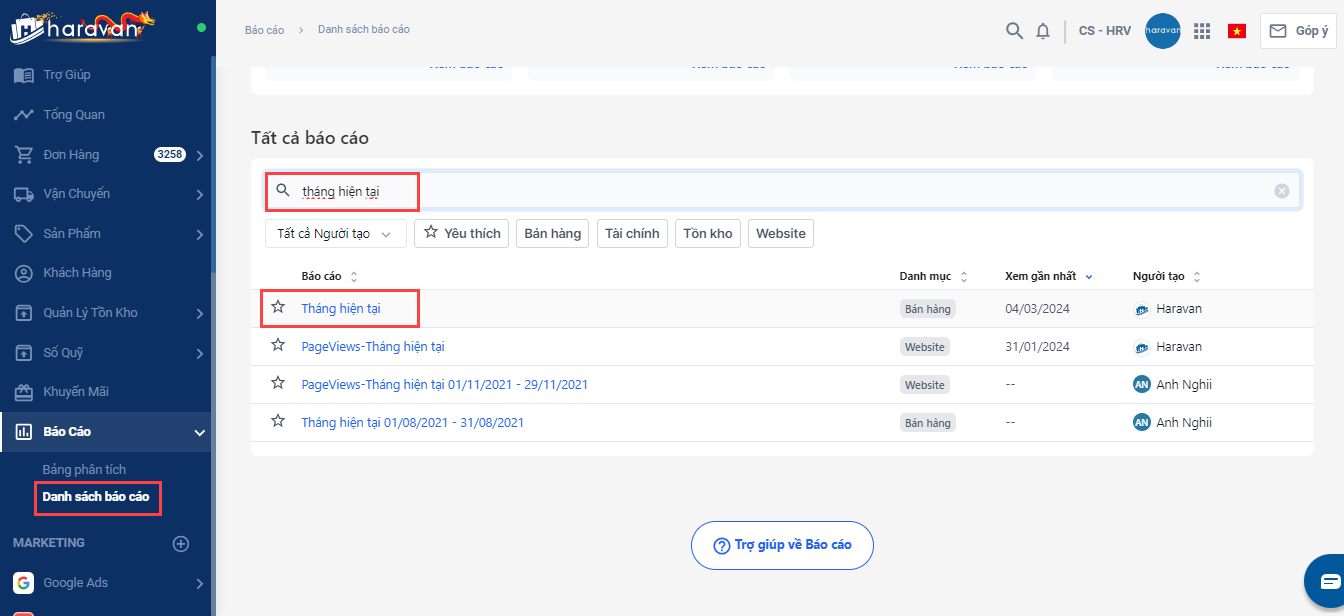Open the Tháng hiện tại 01/08/2021 report link
1344x616 pixels.
tap(412, 423)
